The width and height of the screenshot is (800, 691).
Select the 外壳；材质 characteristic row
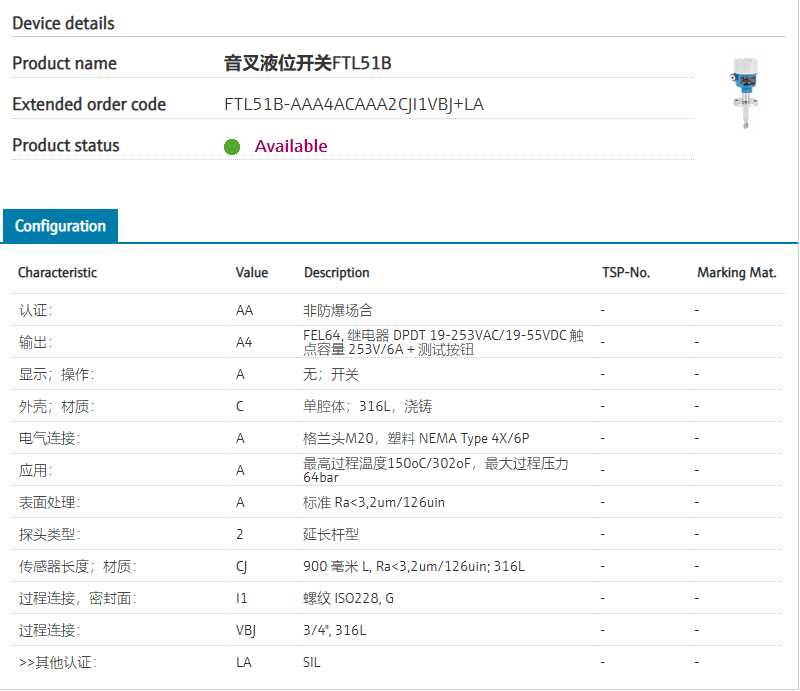coord(49,407)
